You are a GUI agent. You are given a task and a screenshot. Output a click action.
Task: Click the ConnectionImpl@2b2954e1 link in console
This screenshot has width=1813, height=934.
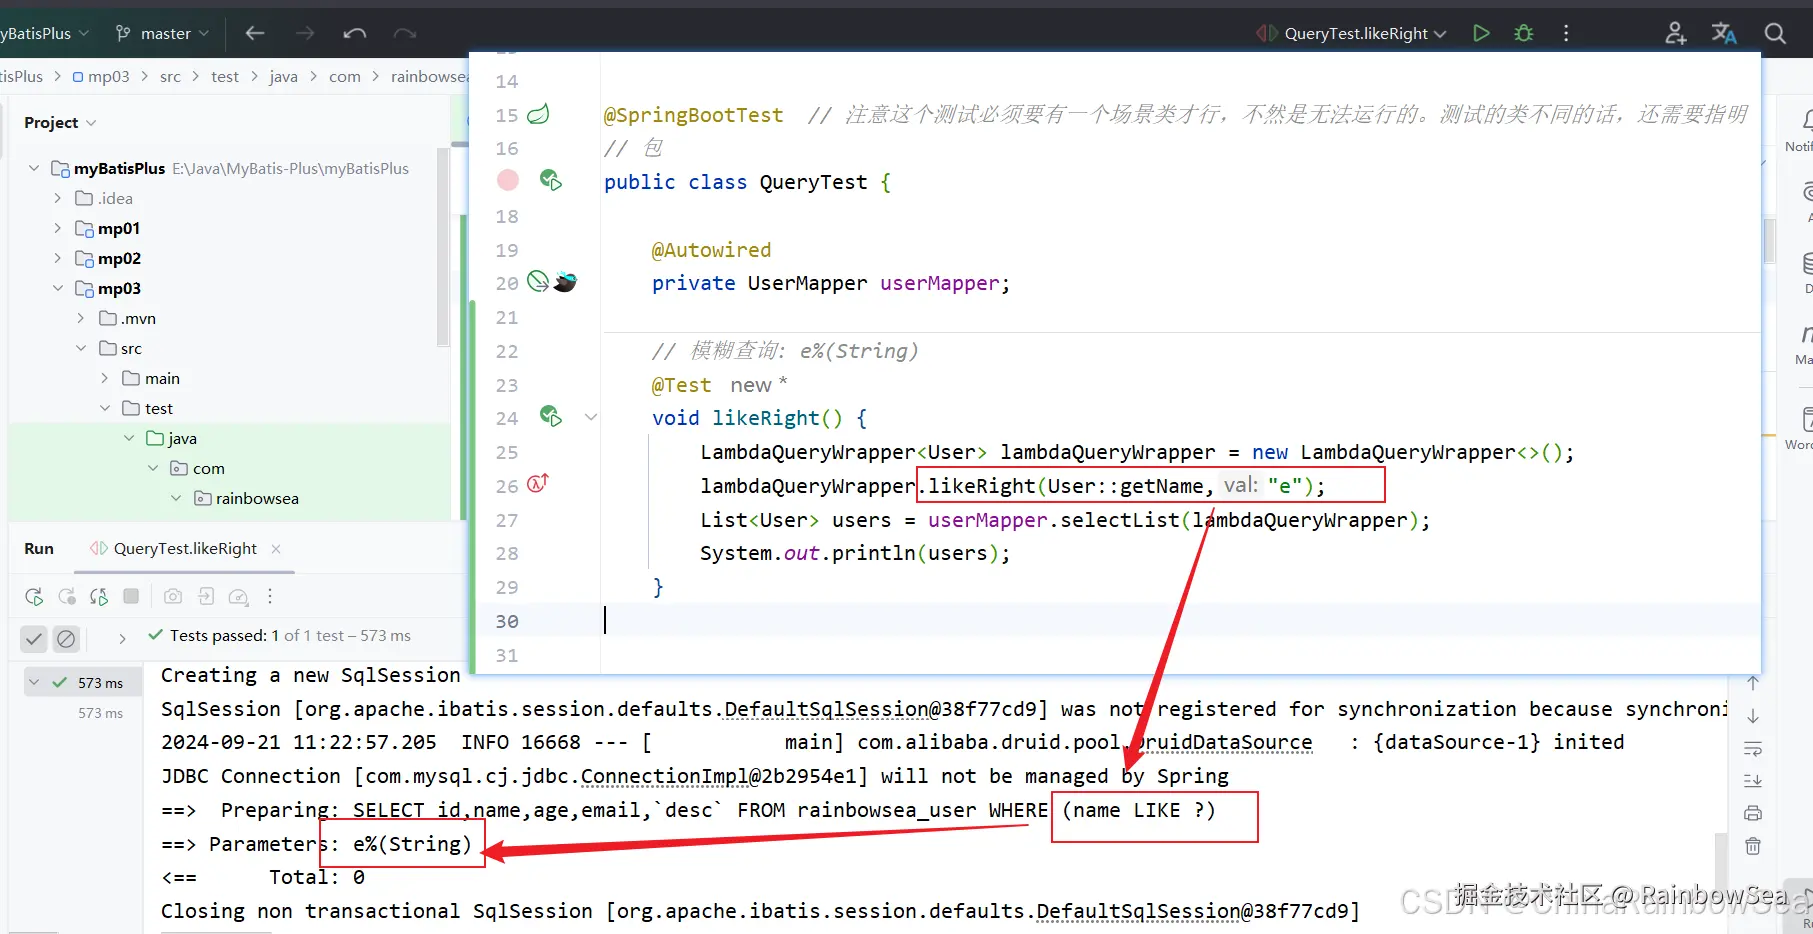click(719, 776)
